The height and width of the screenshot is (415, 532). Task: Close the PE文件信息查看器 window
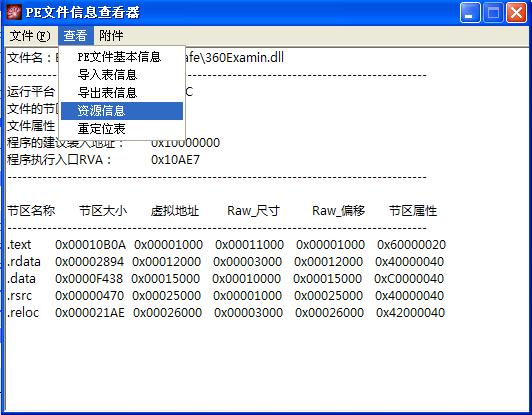(x=516, y=13)
